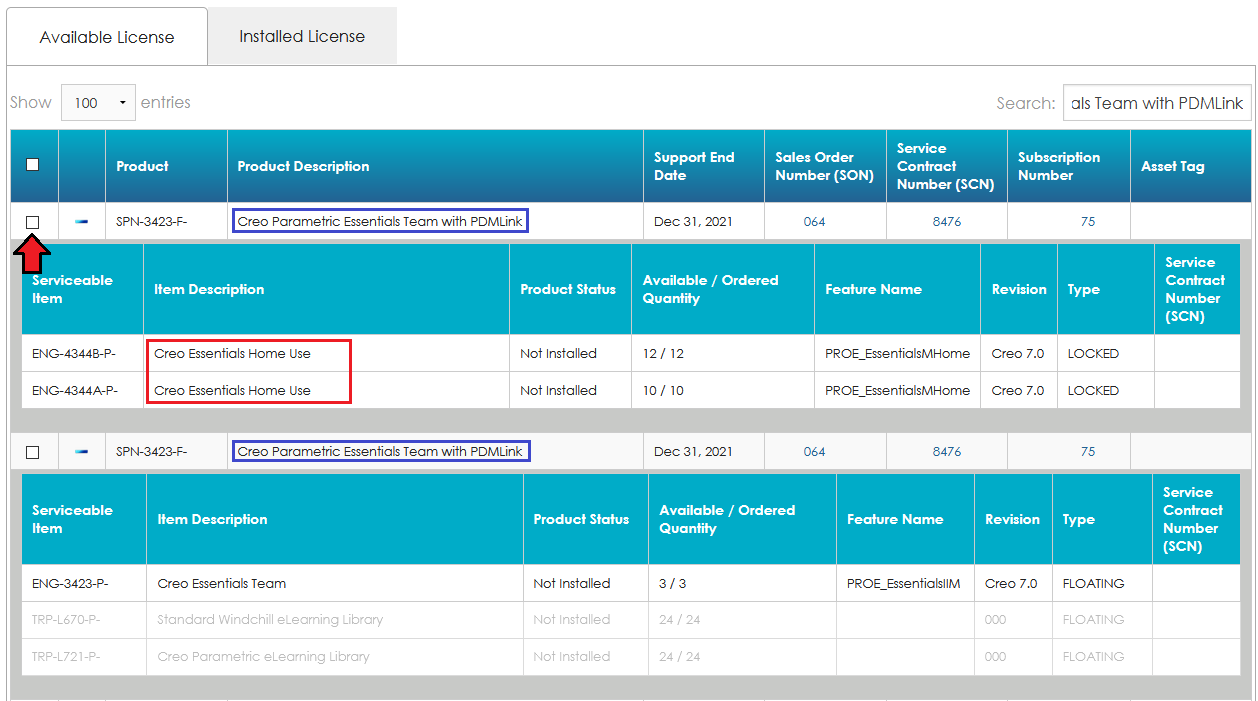Collapse the first SPN-3423-F license details
Image resolution: width=1258 pixels, height=701 pixels.
coord(82,220)
